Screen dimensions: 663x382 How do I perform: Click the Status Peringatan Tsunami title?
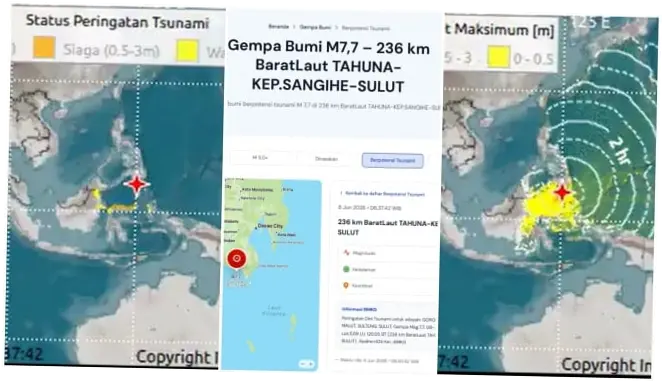point(118,21)
